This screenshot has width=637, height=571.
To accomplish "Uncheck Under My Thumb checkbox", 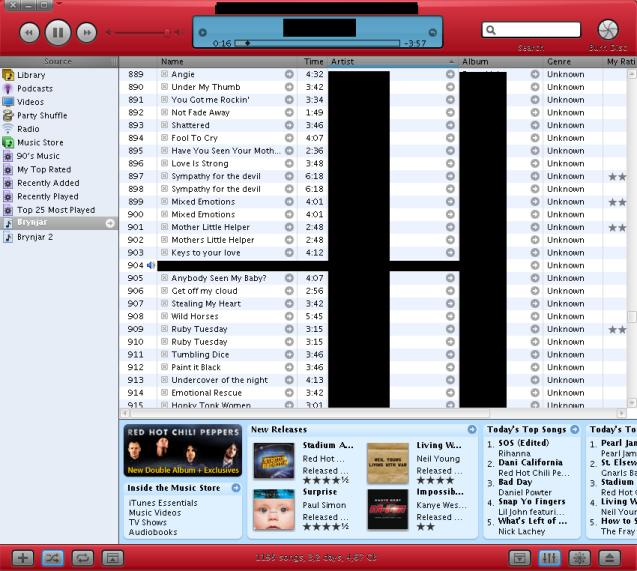I will [164, 87].
